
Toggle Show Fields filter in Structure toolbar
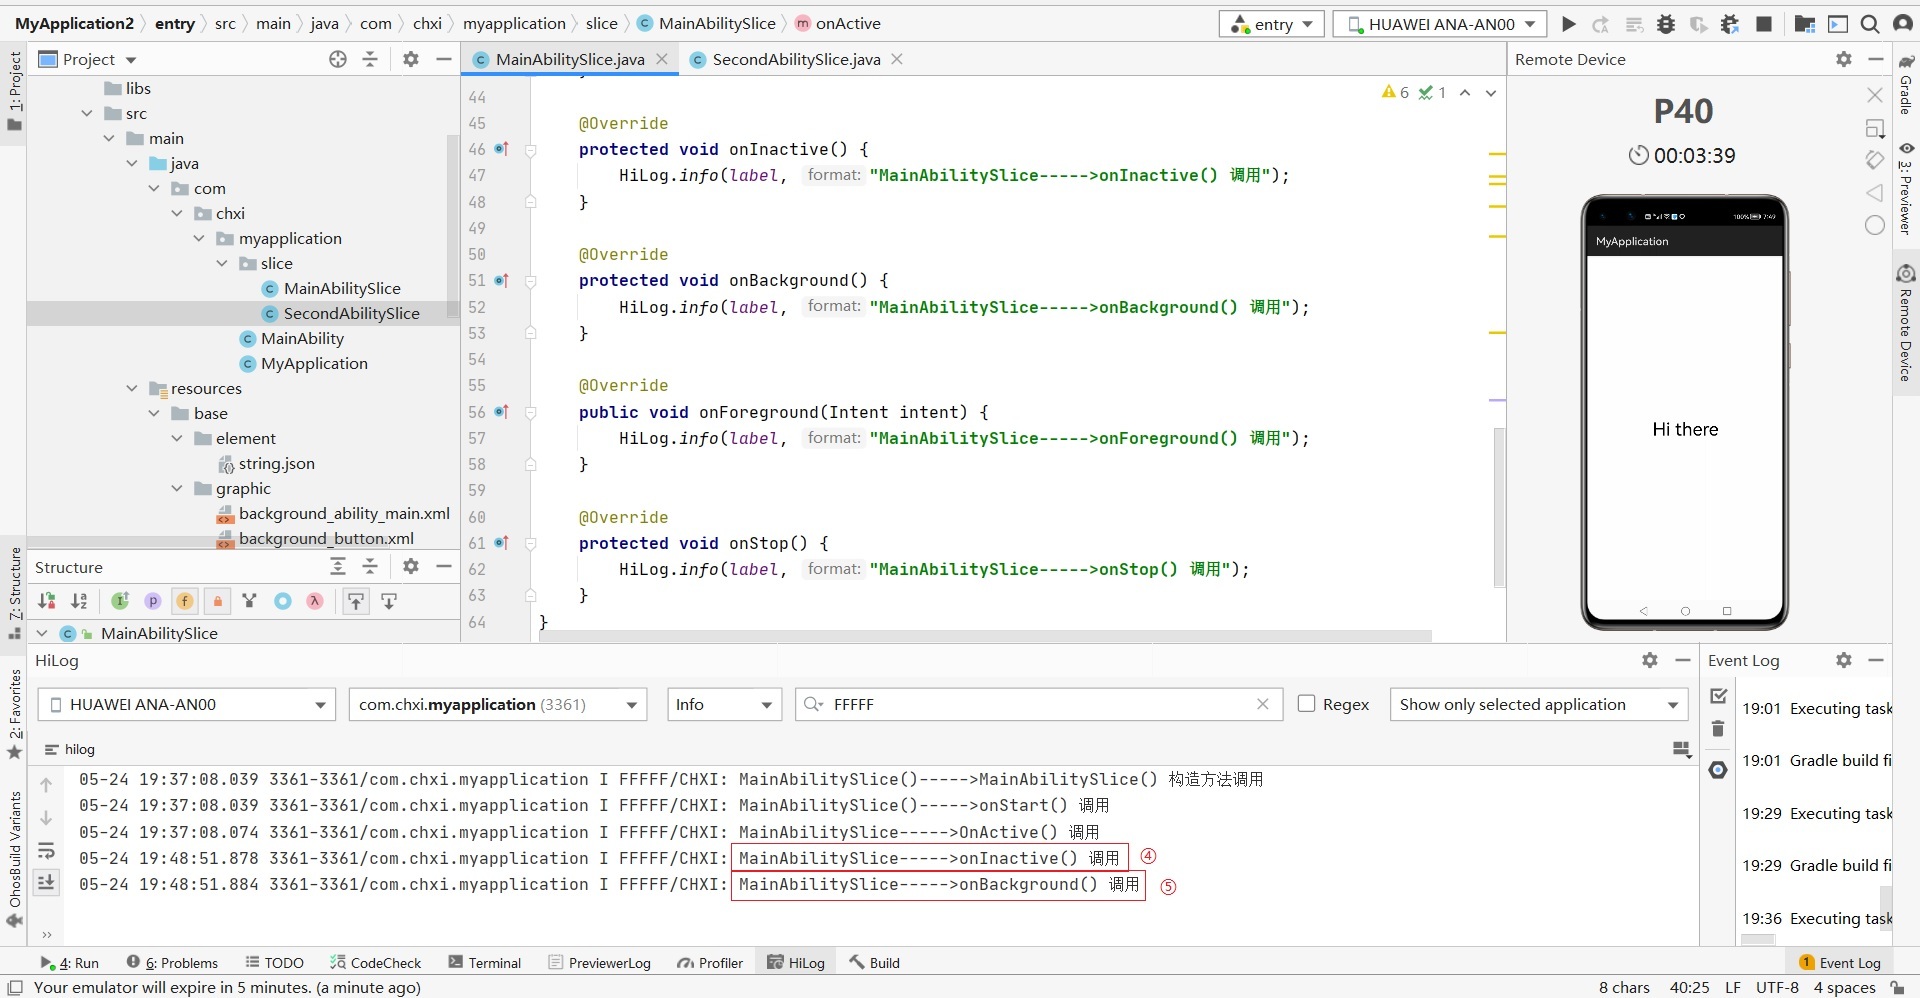(185, 601)
